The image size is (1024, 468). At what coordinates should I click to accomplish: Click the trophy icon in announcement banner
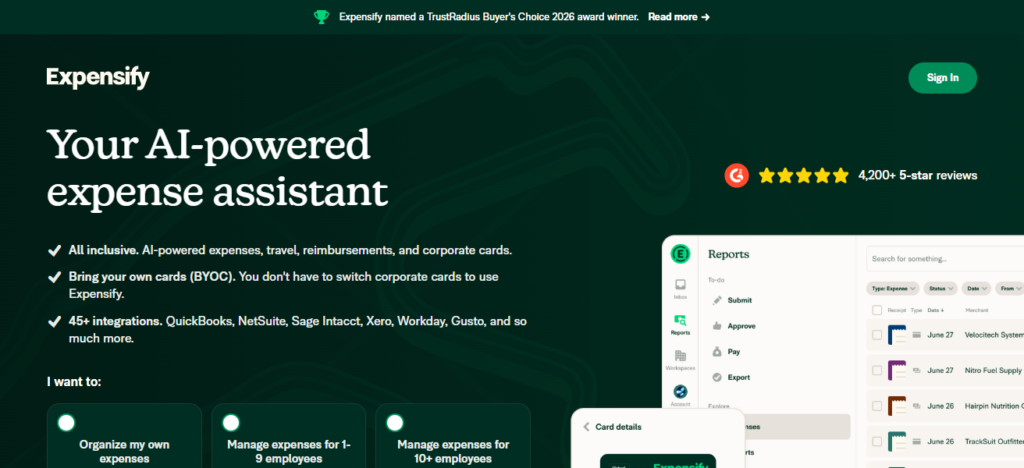click(x=321, y=17)
